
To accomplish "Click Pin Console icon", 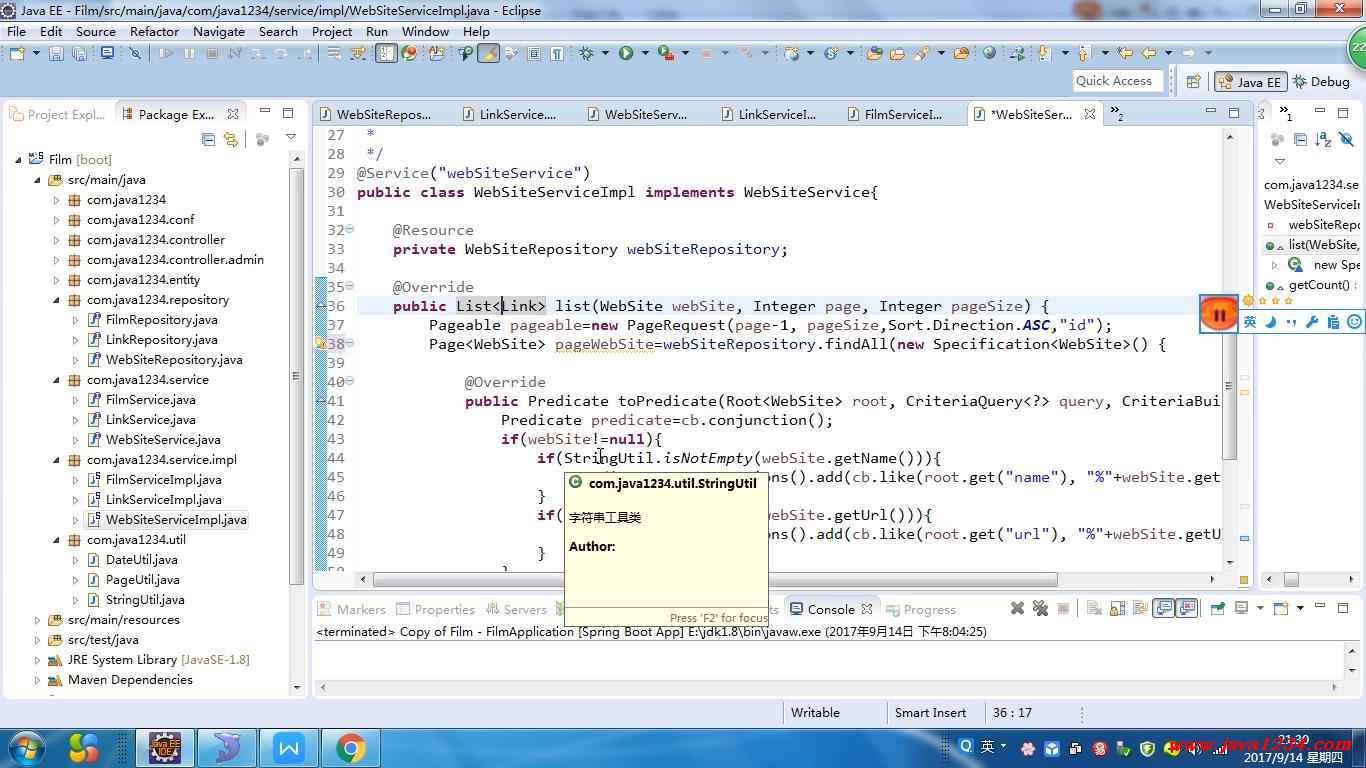I will (1217, 608).
